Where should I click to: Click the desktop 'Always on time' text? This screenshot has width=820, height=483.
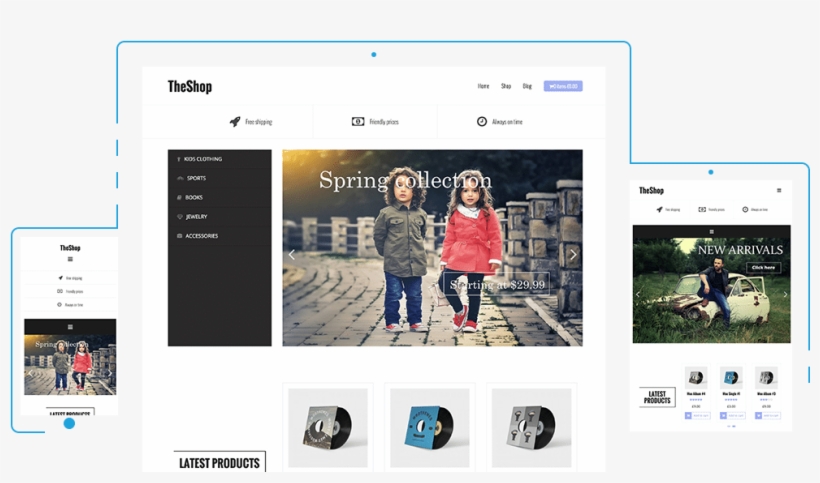507,122
